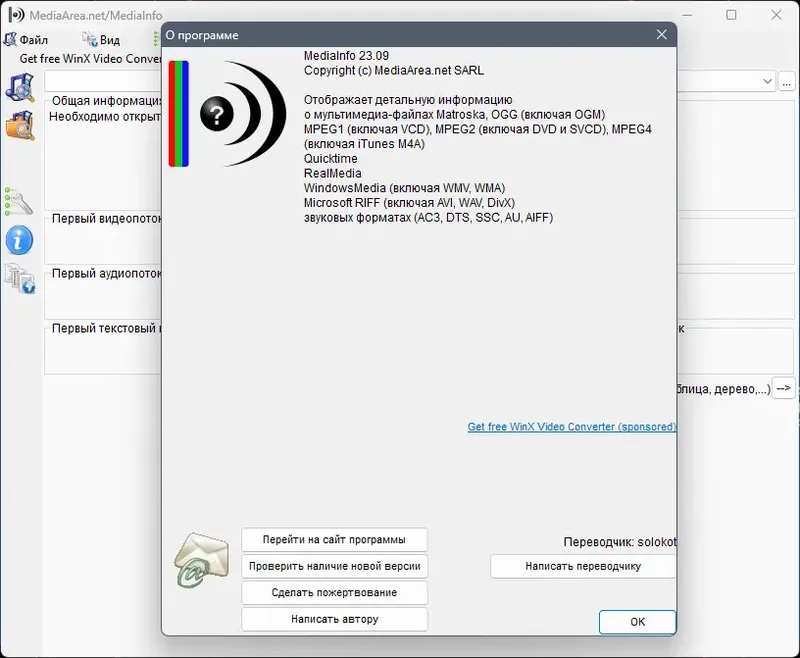Confirm About dialog with OK button

pos(637,622)
